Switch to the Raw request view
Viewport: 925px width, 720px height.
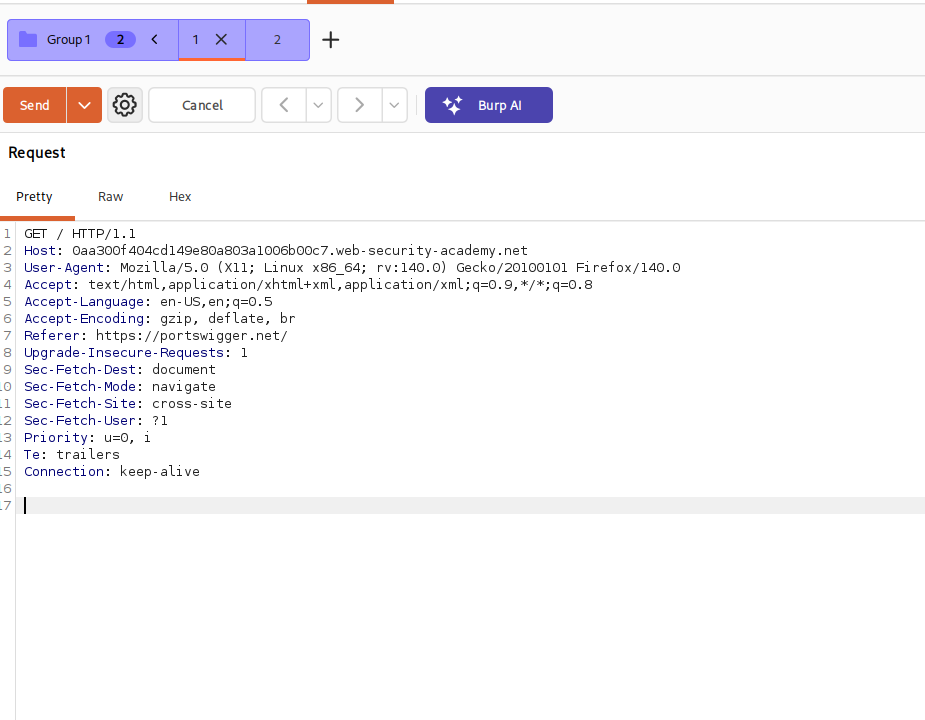click(110, 197)
